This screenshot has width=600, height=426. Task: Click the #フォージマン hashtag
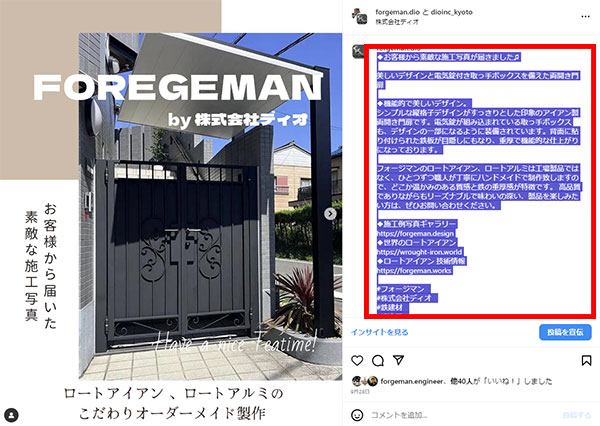click(403, 289)
